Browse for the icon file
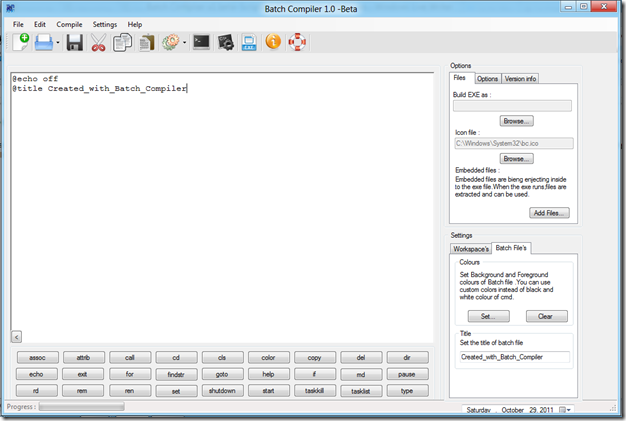626x421 pixels. pos(517,159)
